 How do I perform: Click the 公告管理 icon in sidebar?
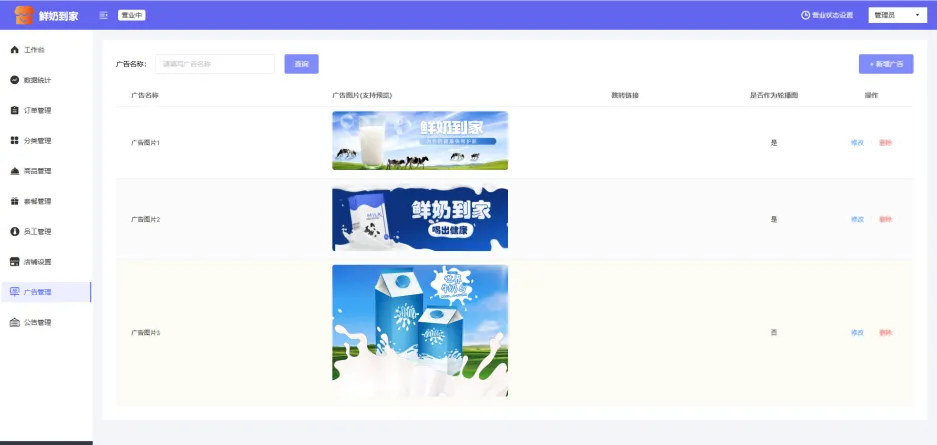tap(14, 322)
